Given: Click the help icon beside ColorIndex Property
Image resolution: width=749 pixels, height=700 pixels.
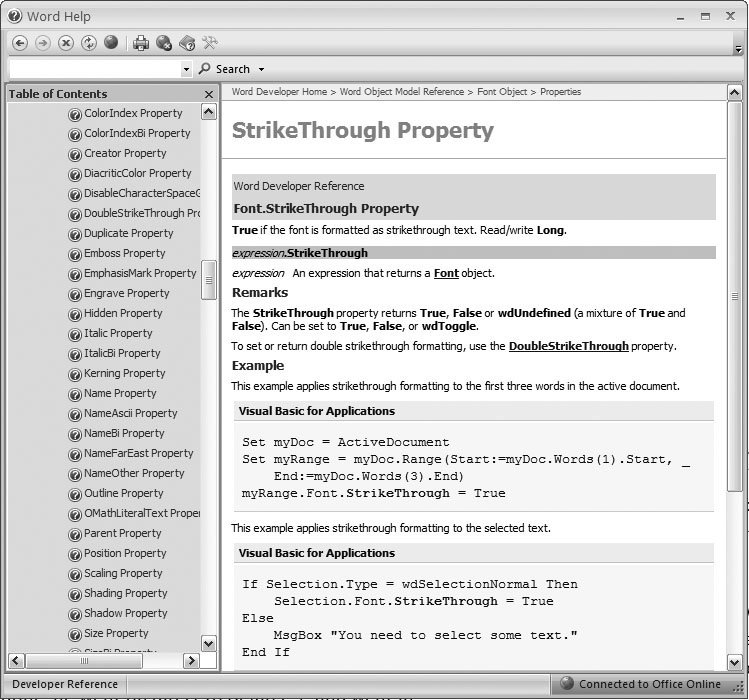Looking at the screenshot, I should [x=75, y=115].
